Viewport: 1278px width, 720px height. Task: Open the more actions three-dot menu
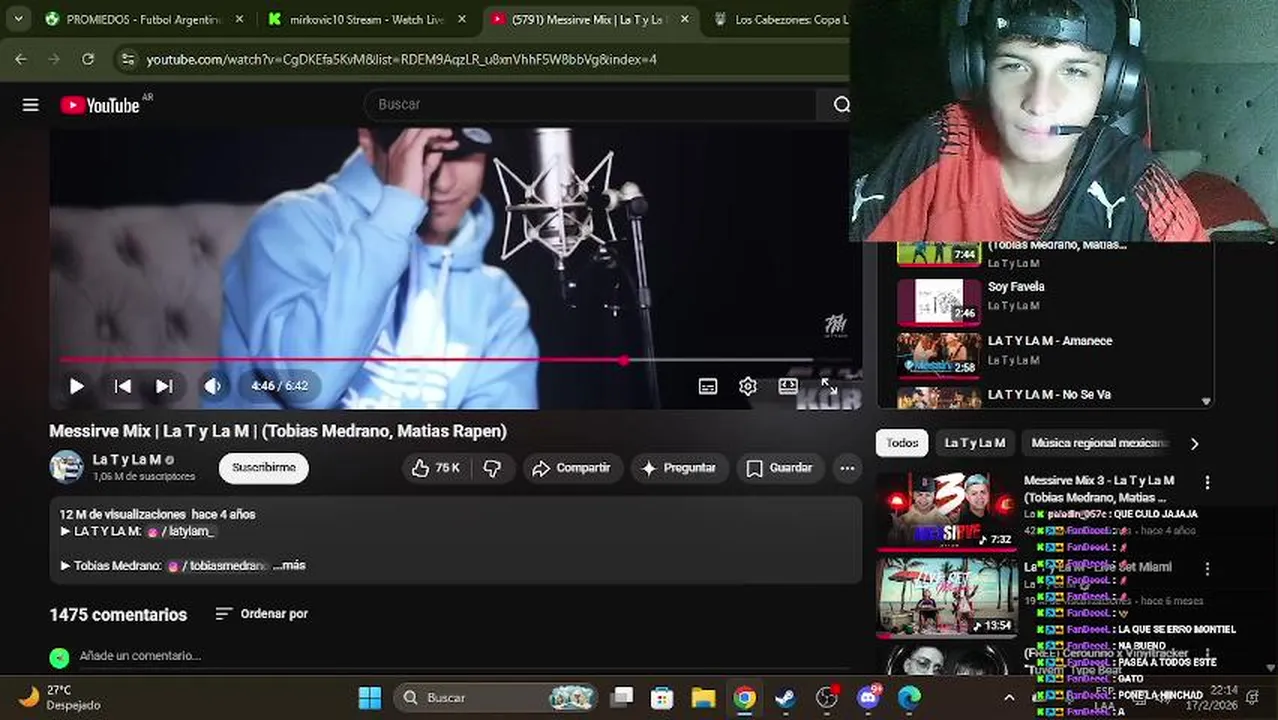point(847,468)
